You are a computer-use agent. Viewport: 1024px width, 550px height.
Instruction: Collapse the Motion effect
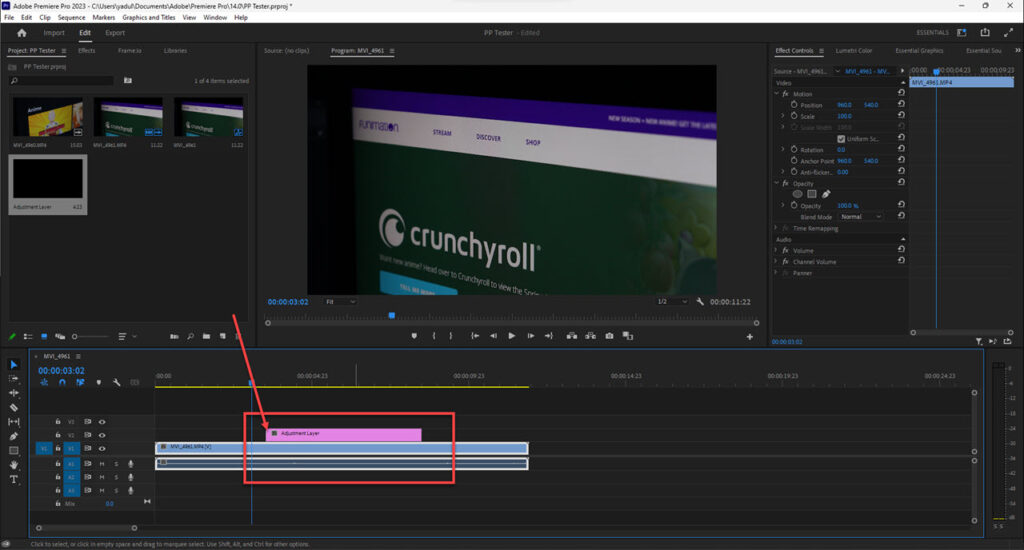point(776,94)
